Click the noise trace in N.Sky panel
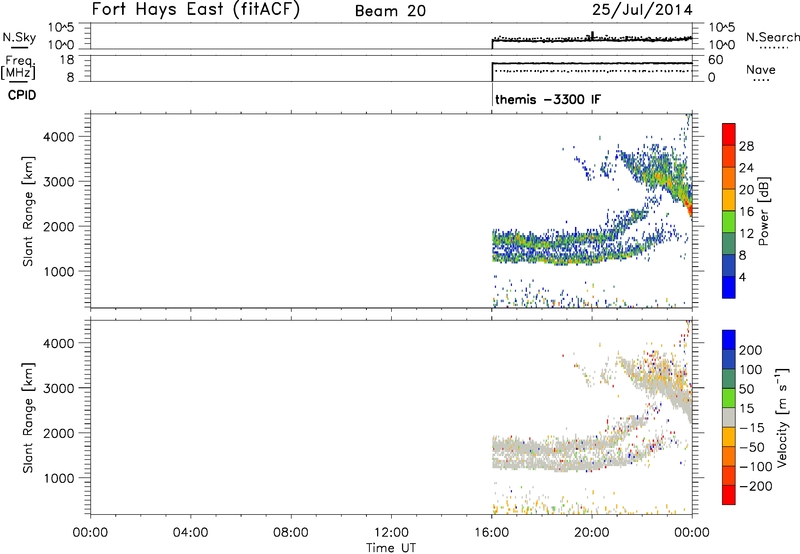 coord(592,40)
